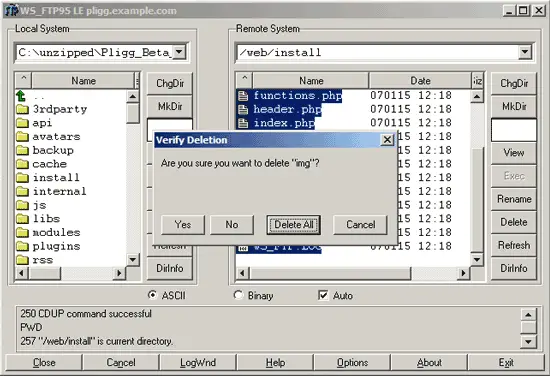Click Delete All in Verify Deletion dialog
The width and height of the screenshot is (550, 376).
tap(294, 224)
